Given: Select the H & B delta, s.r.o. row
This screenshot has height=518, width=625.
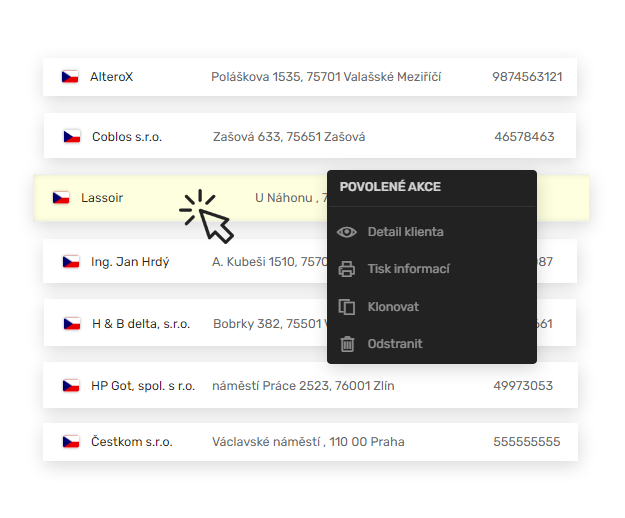Looking at the screenshot, I should pos(141,324).
